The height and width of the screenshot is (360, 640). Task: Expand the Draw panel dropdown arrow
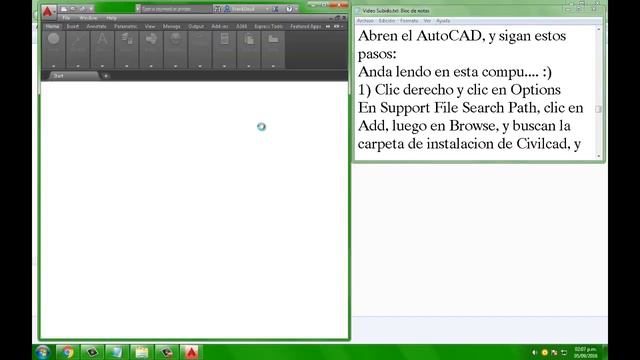(x=53, y=66)
